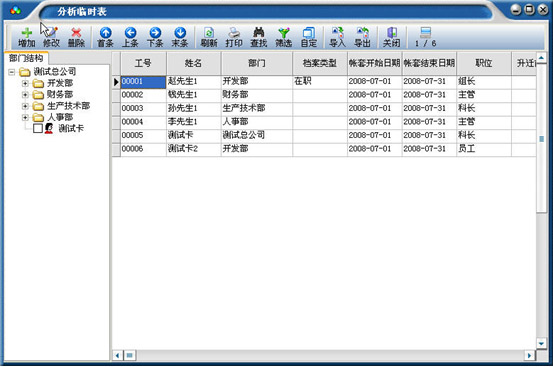Click the 筛选 (filter) funnel icon
The height and width of the screenshot is (367, 554).
283,33
